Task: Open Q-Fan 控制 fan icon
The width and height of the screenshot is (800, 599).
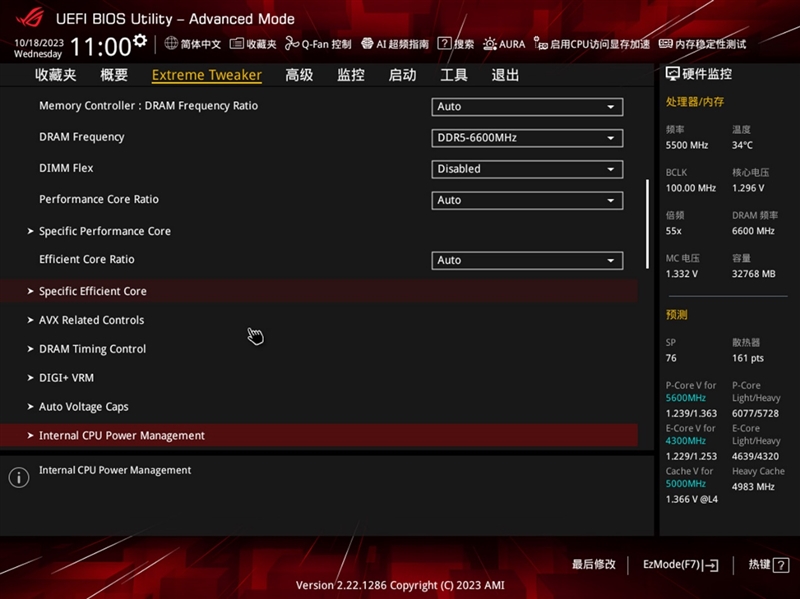Action: pos(292,44)
